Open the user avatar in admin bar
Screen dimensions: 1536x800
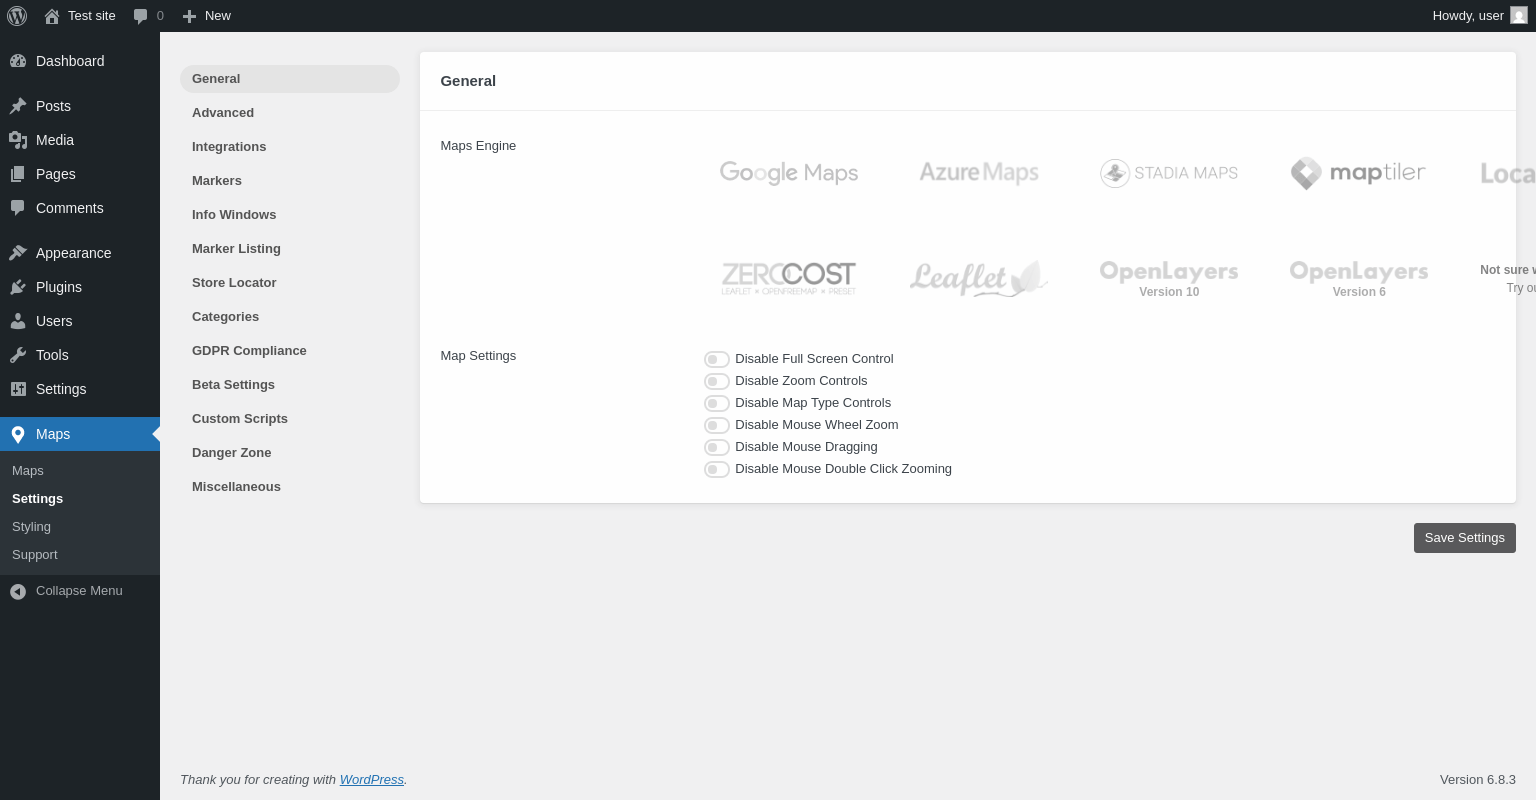click(1519, 16)
